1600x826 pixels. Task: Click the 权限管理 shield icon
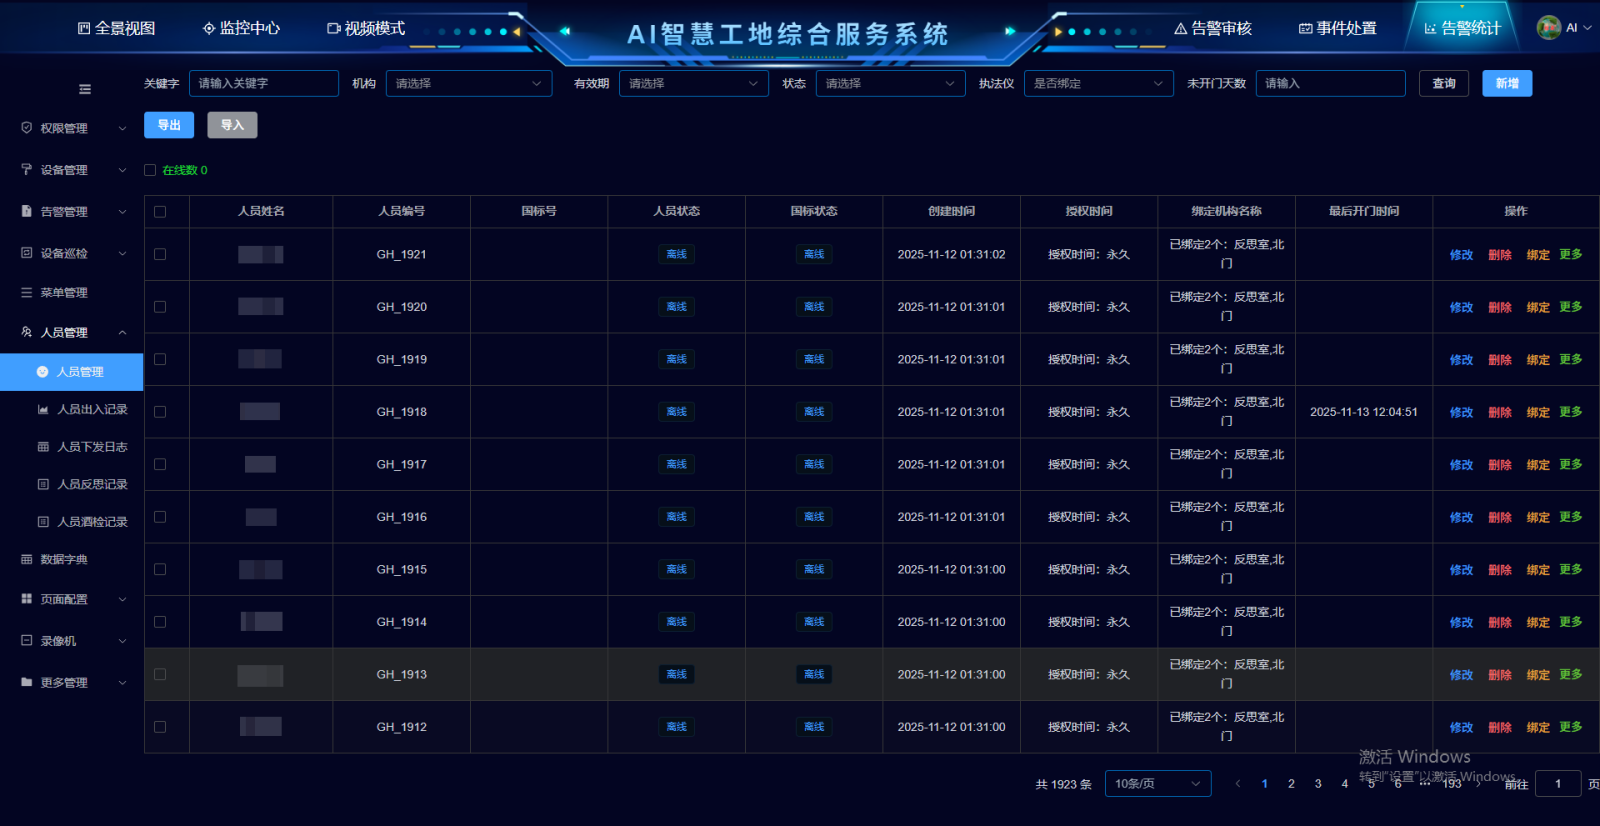point(27,128)
